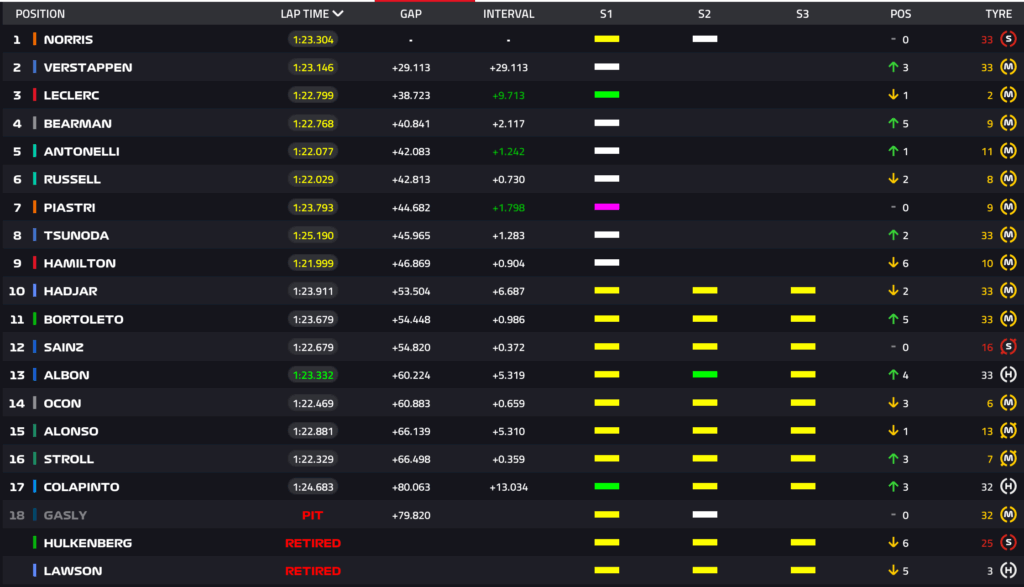
Task: Click the PIT status for Gasly
Action: 312,515
